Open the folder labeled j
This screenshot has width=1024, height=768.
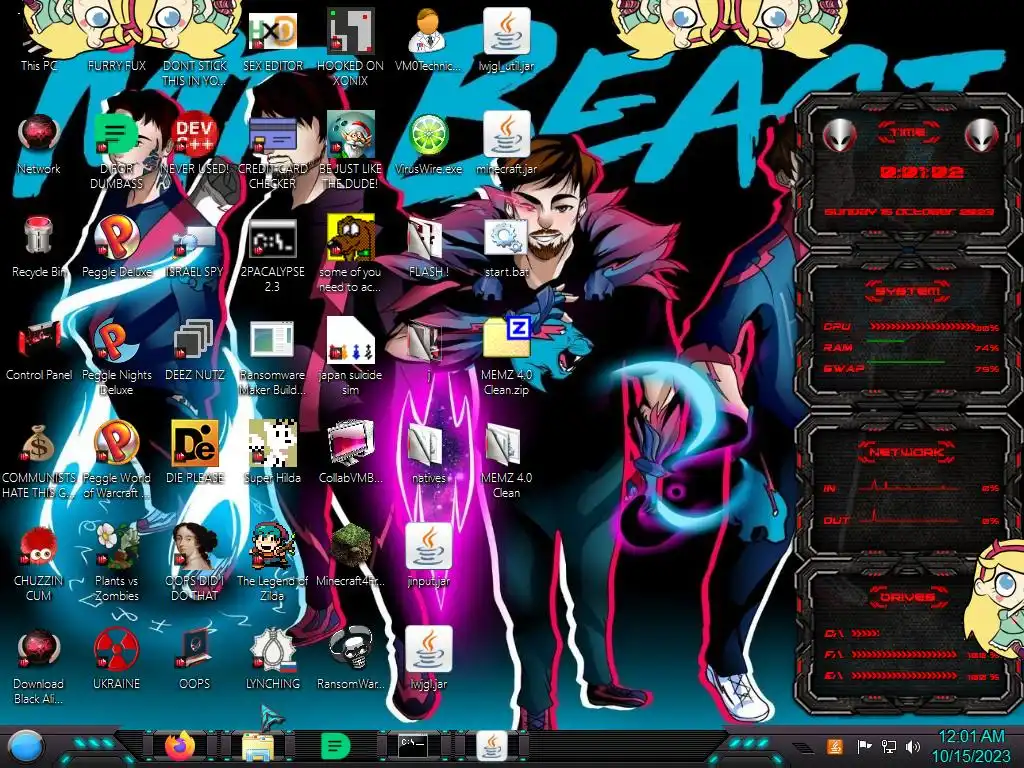click(428, 341)
